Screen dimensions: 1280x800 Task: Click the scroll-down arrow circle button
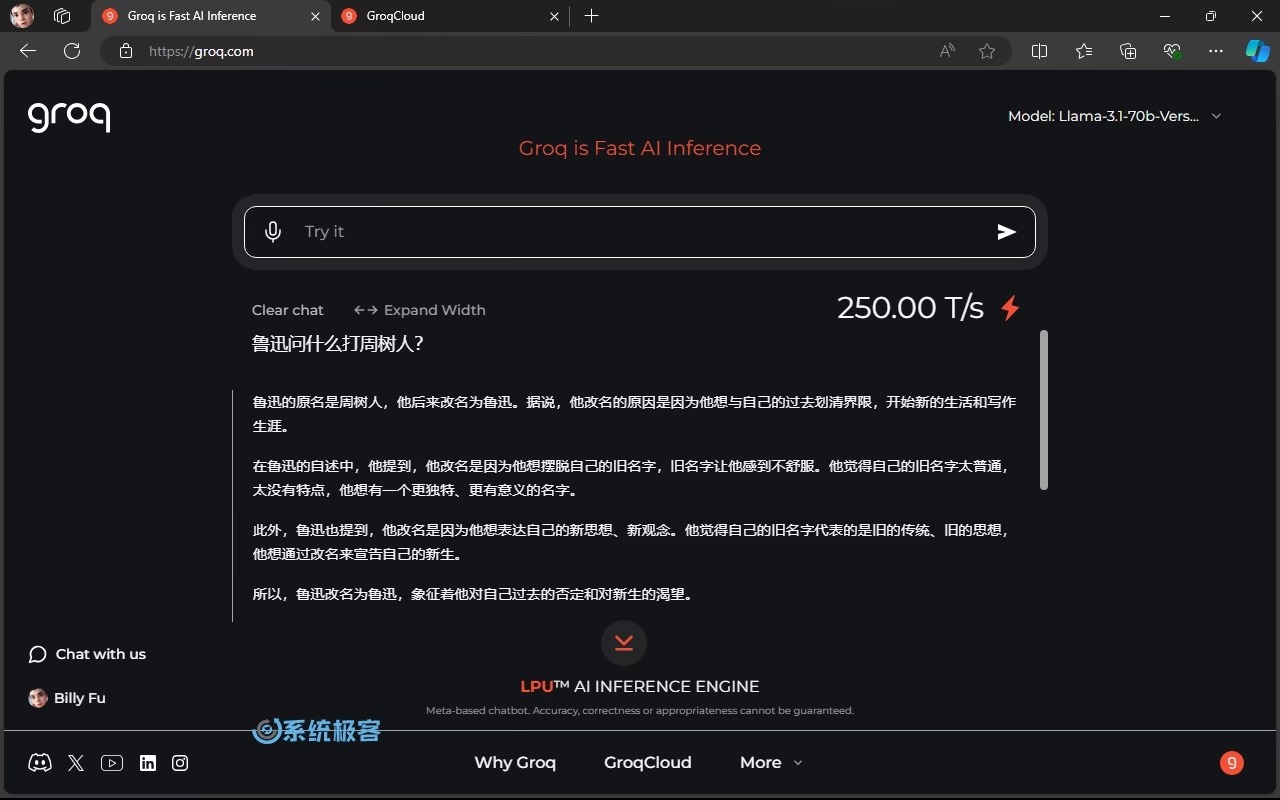point(624,643)
